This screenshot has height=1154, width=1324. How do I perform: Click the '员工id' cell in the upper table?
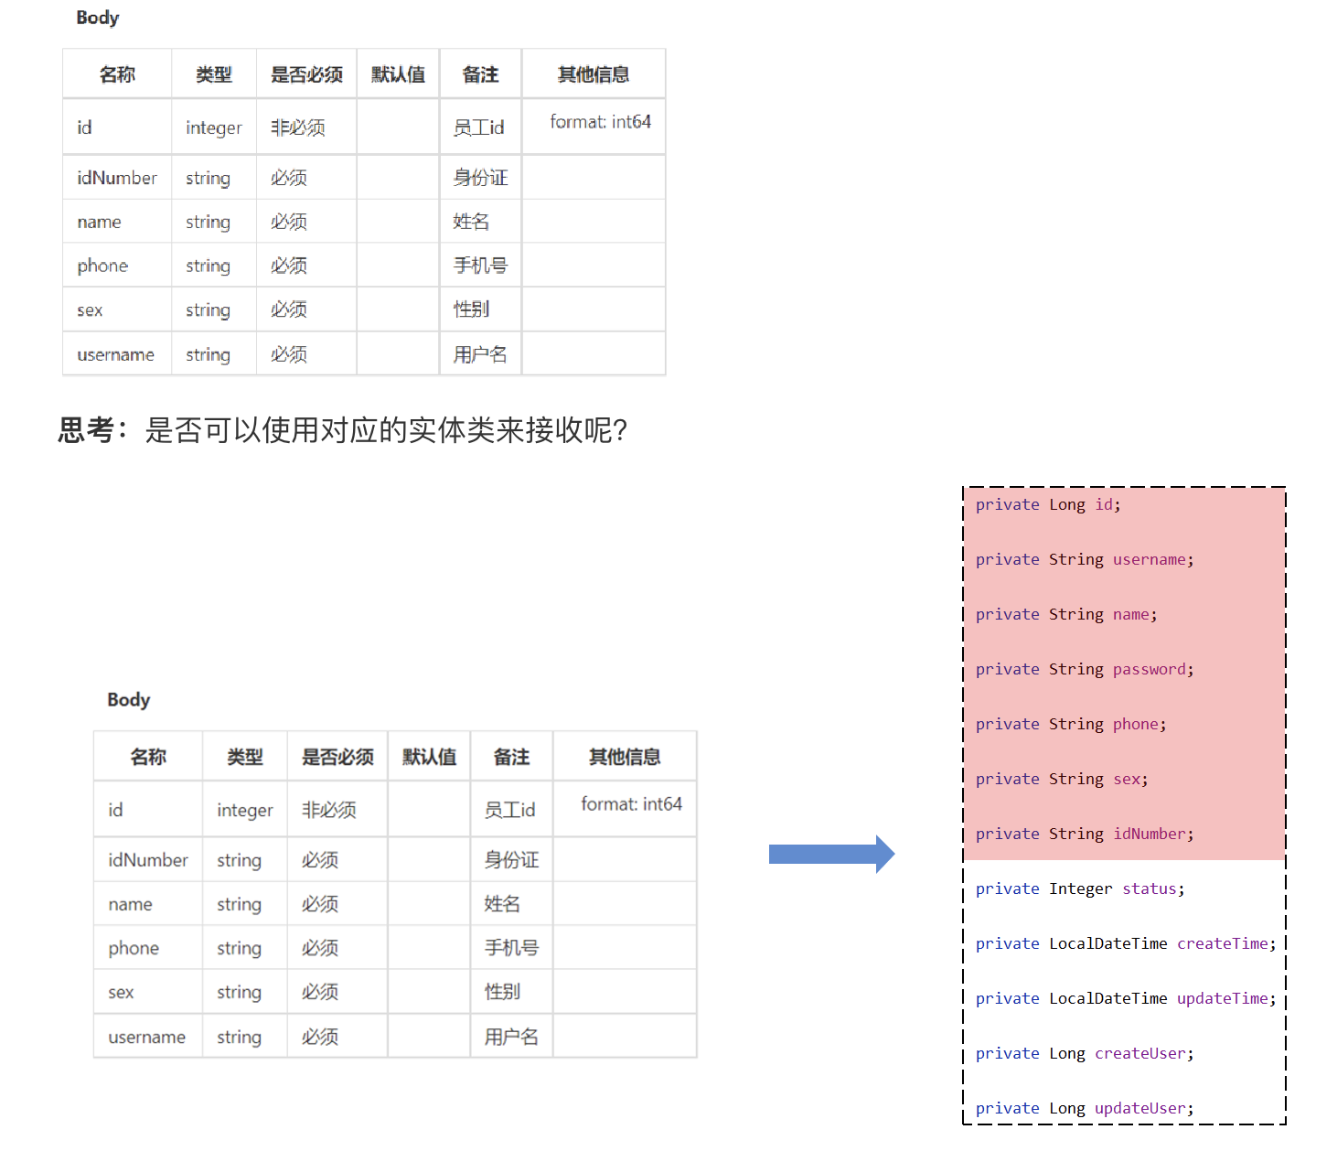pos(479,128)
